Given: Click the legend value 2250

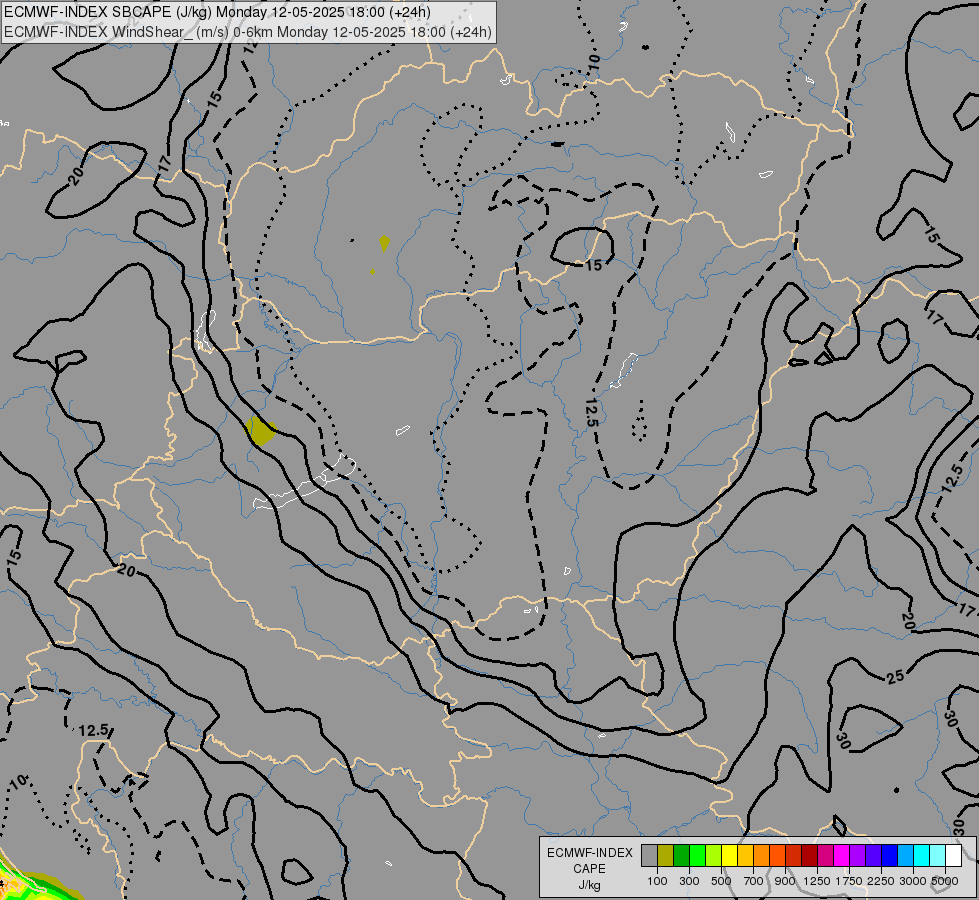Looking at the screenshot, I should [x=881, y=881].
